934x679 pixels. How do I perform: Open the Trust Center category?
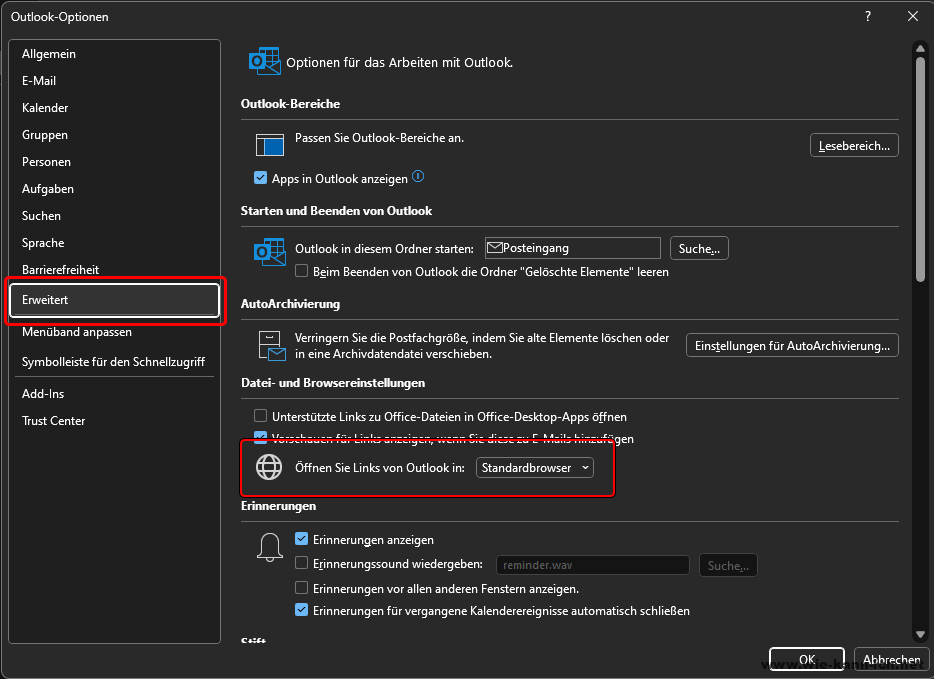(x=53, y=421)
